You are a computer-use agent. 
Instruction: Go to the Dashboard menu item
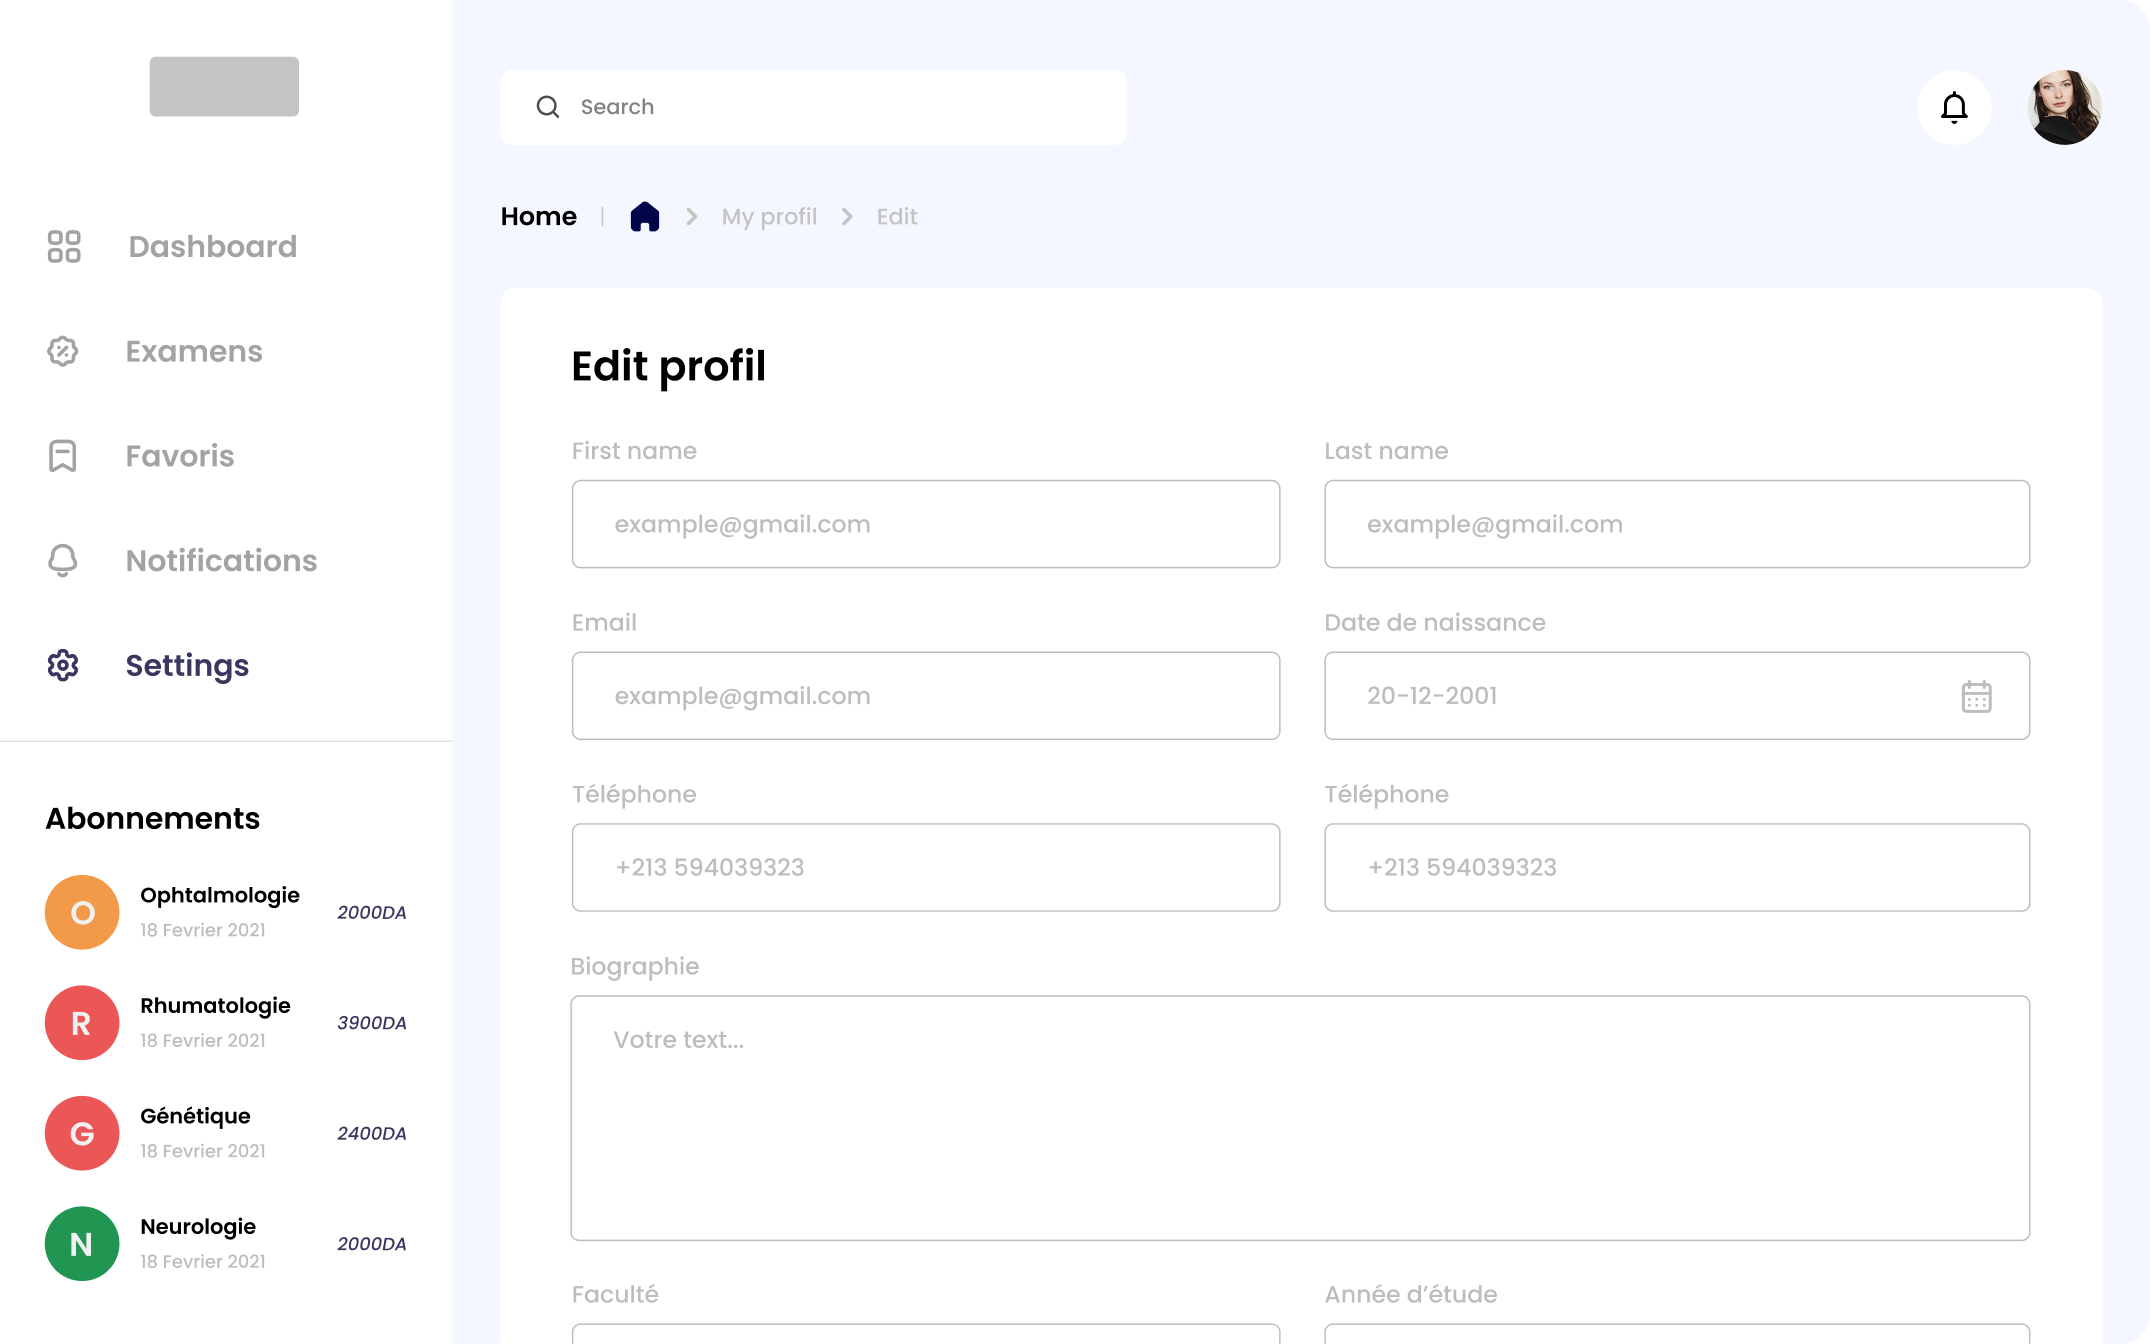coord(212,246)
